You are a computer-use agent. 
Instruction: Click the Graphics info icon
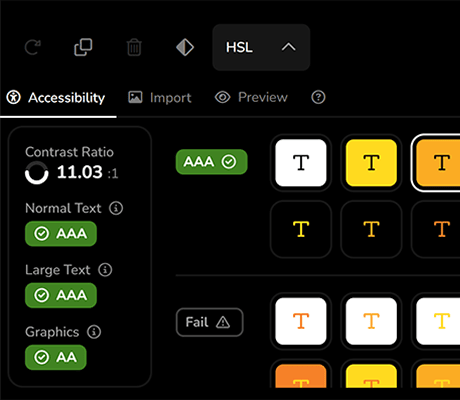pos(94,332)
